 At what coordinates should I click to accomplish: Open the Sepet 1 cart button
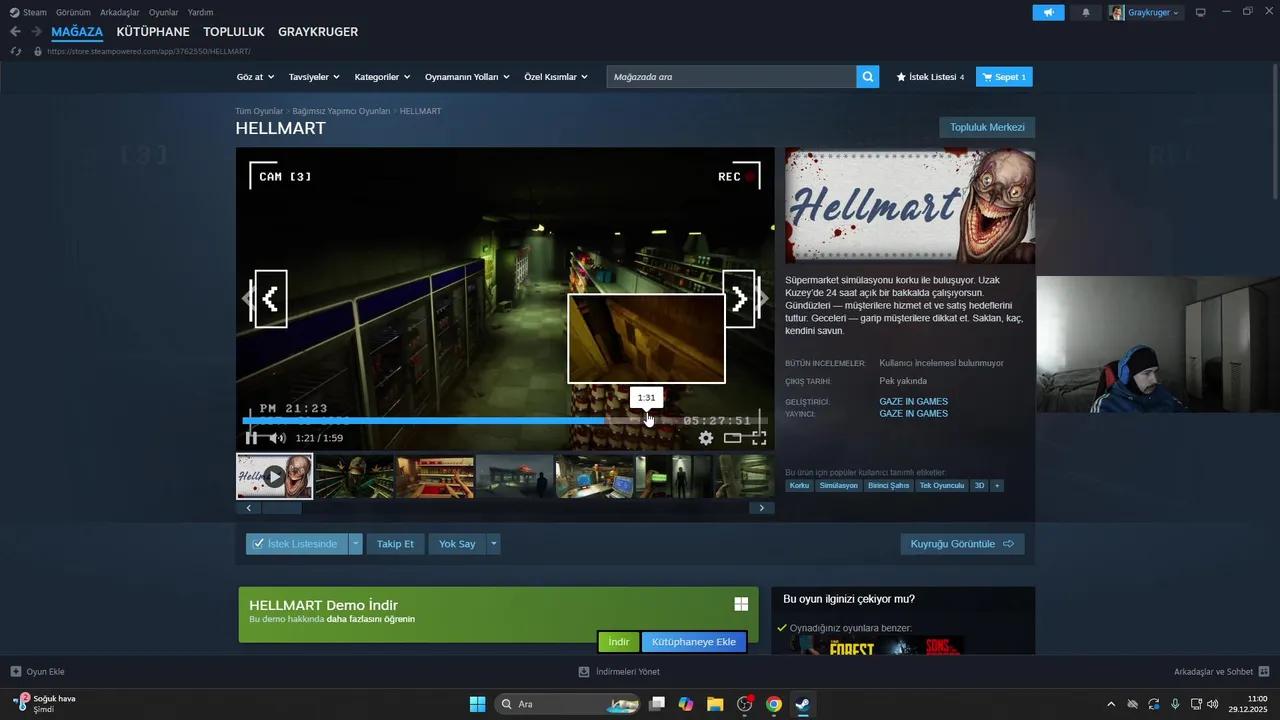(1004, 77)
